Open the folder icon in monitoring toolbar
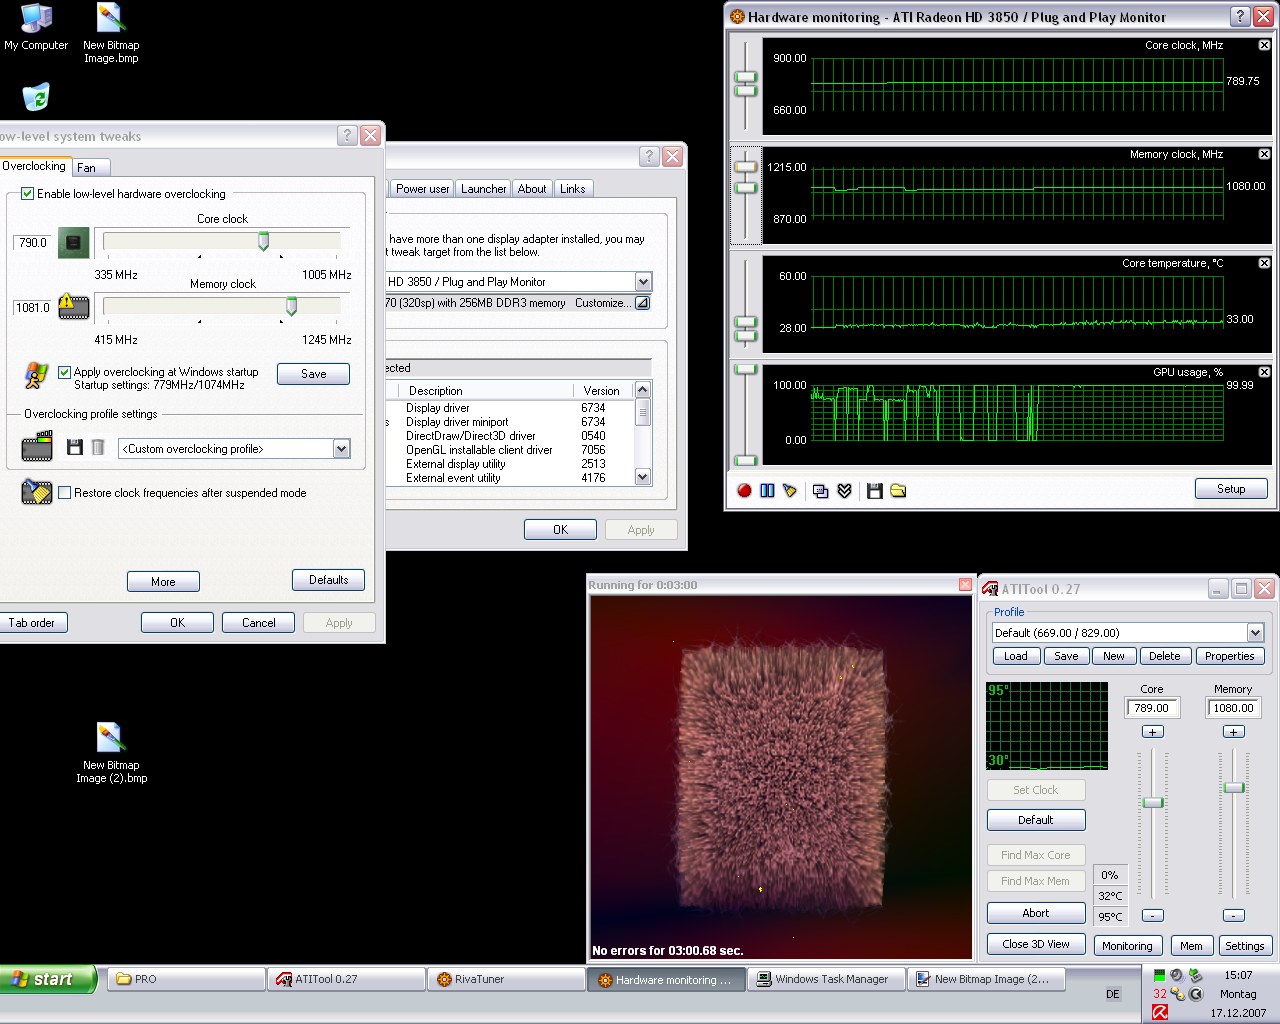This screenshot has height=1024, width=1280. [x=898, y=490]
